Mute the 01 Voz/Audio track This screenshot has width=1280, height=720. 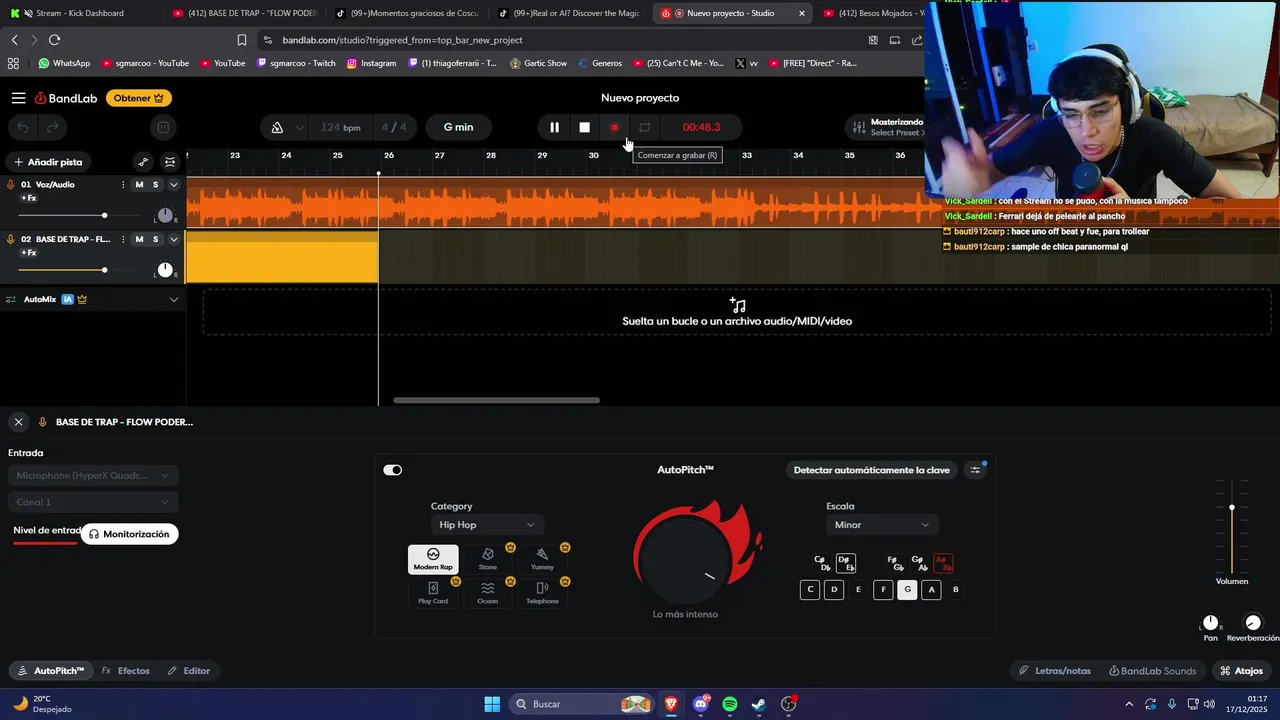[x=139, y=185]
